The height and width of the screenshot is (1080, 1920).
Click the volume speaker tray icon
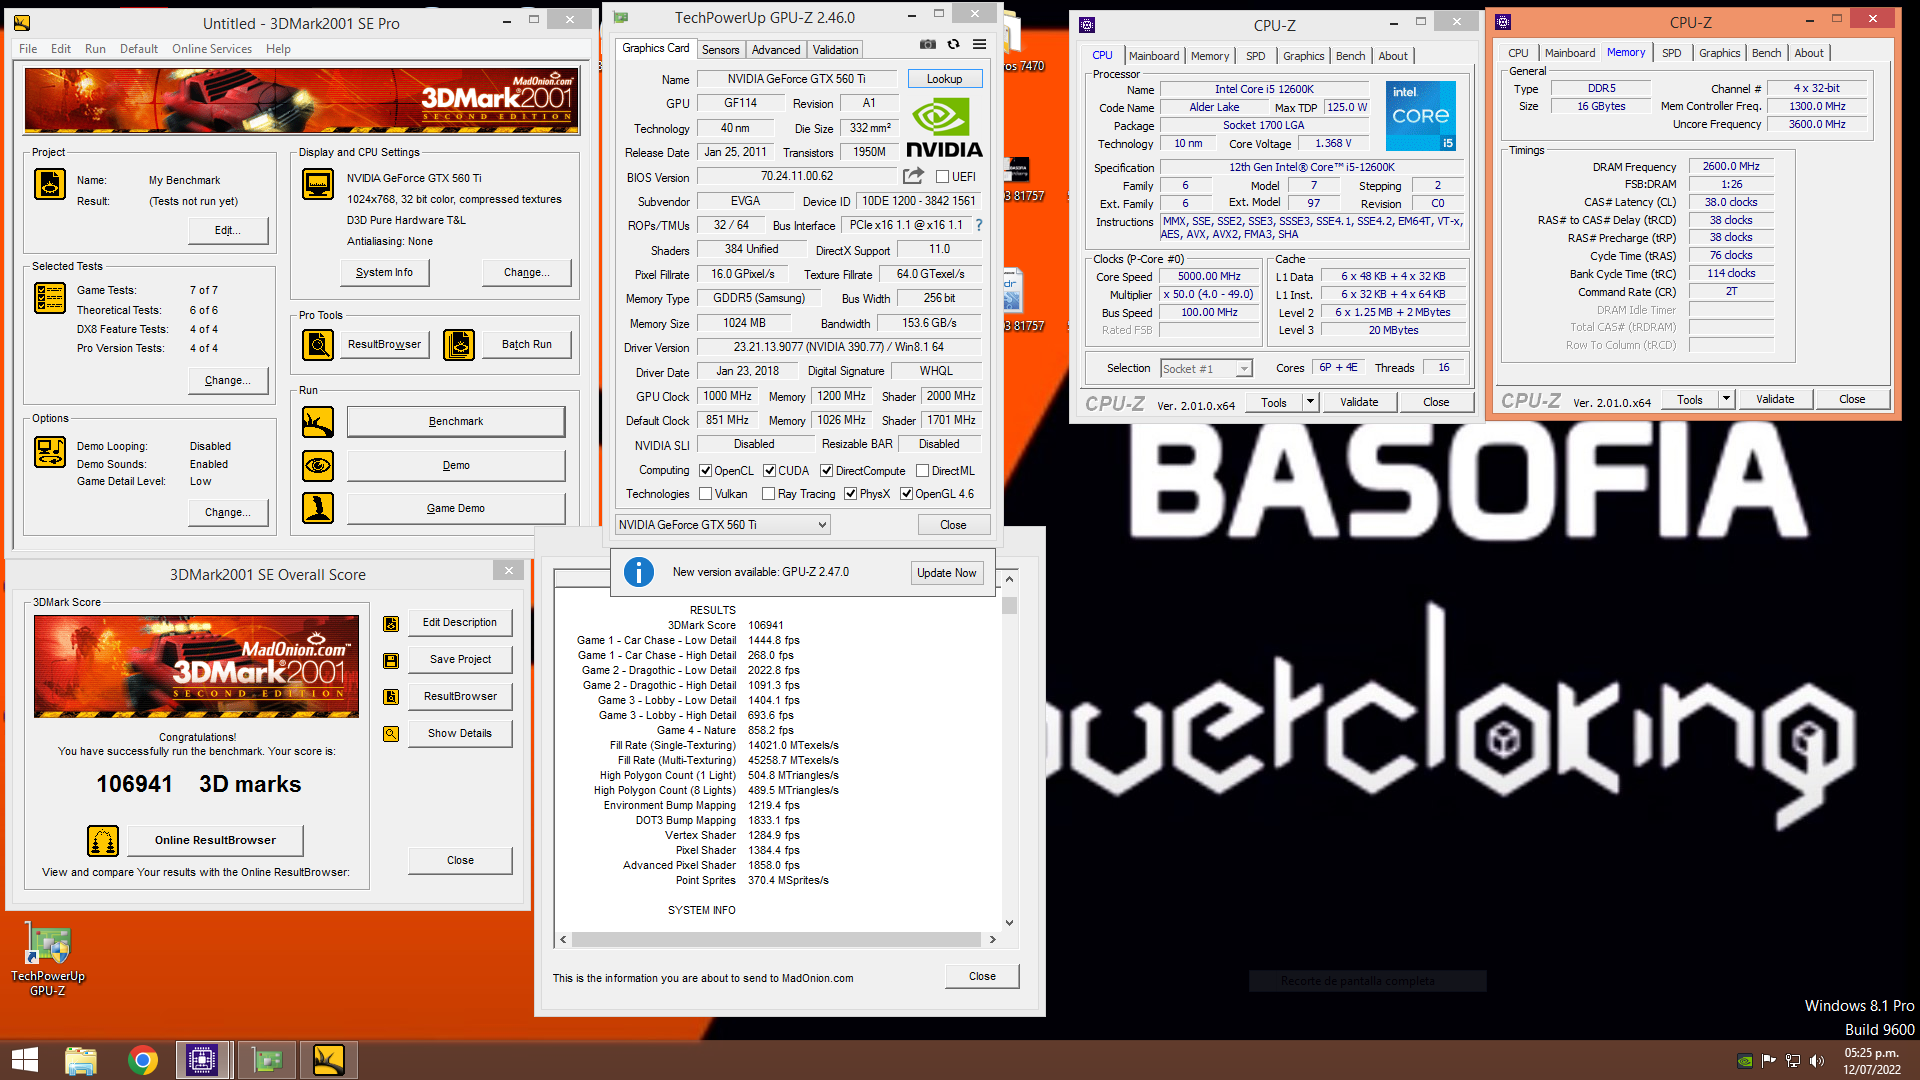[1816, 1061]
